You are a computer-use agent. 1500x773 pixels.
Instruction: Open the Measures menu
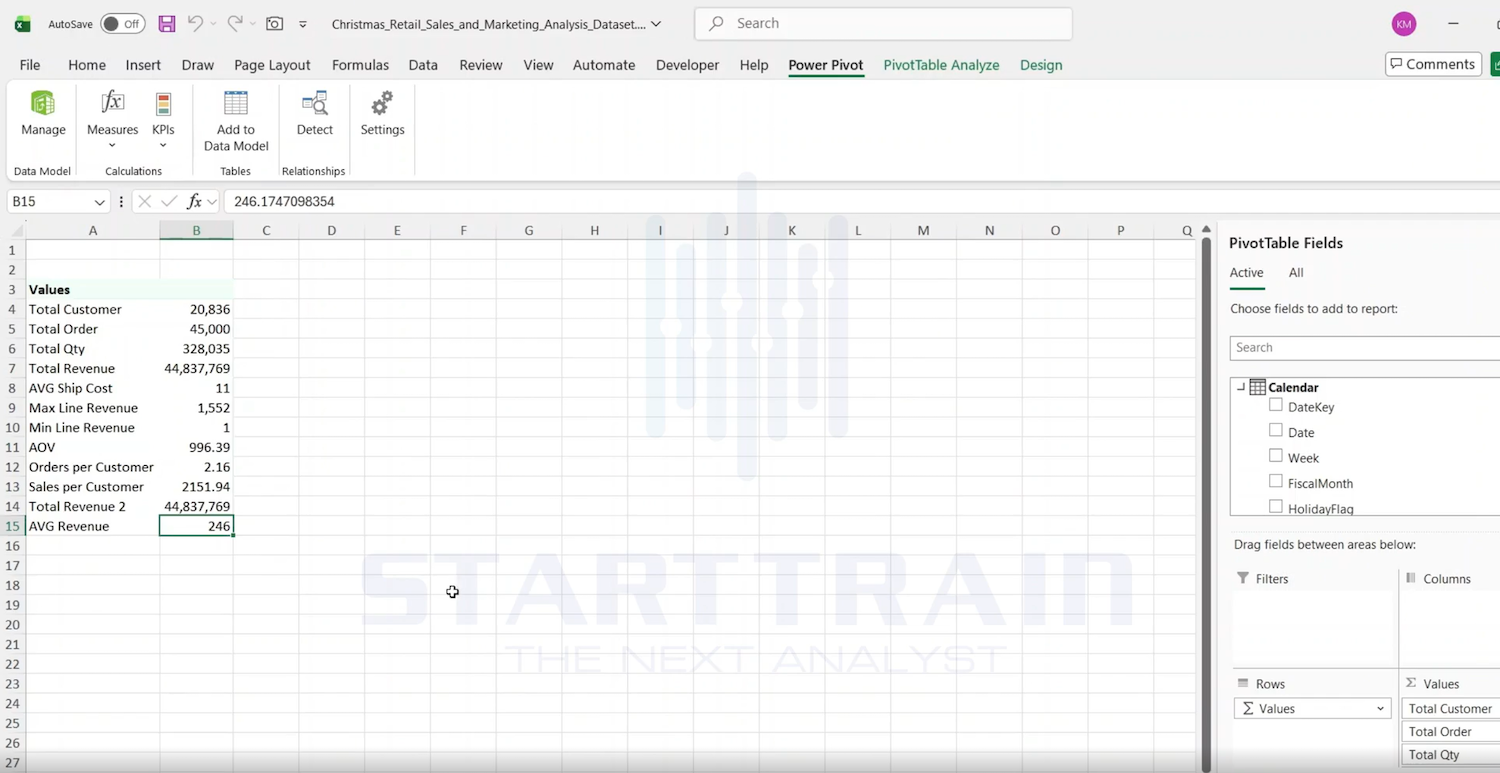[x=112, y=120]
